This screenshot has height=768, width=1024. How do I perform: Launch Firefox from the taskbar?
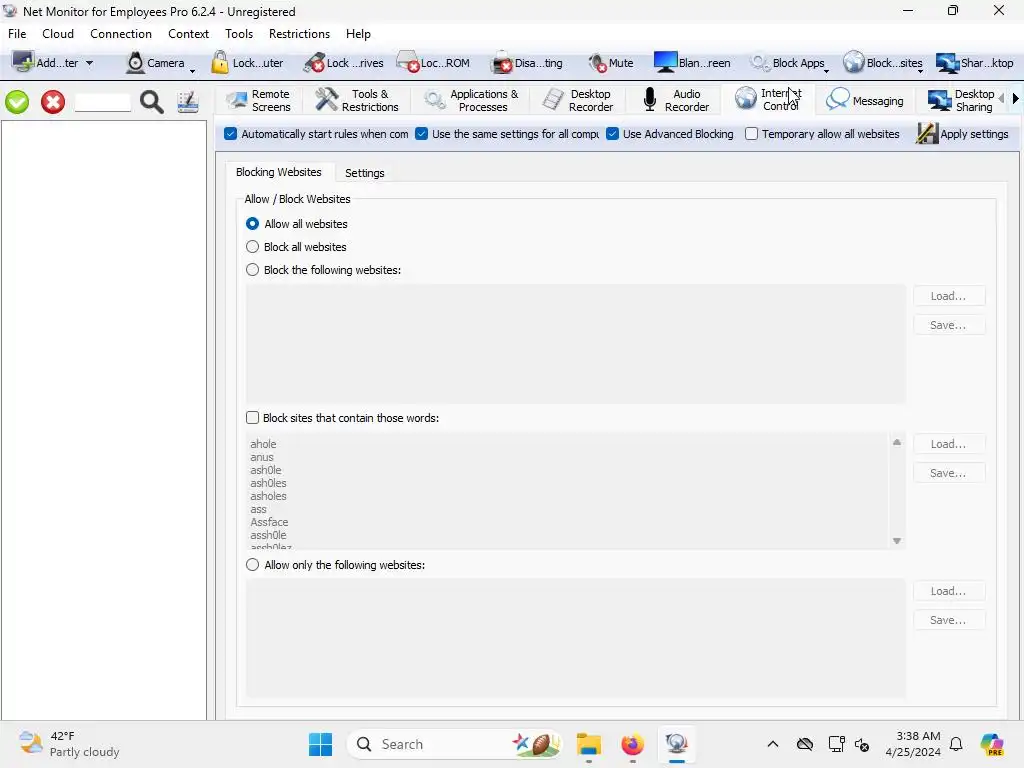pos(632,744)
